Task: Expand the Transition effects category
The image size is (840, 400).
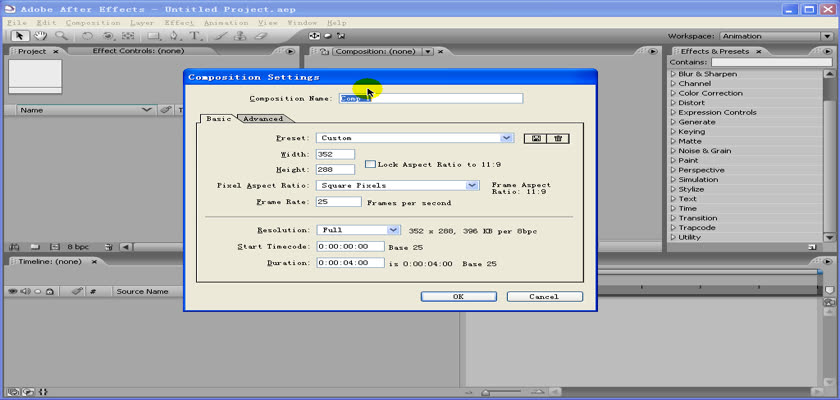Action: pyautogui.click(x=673, y=218)
